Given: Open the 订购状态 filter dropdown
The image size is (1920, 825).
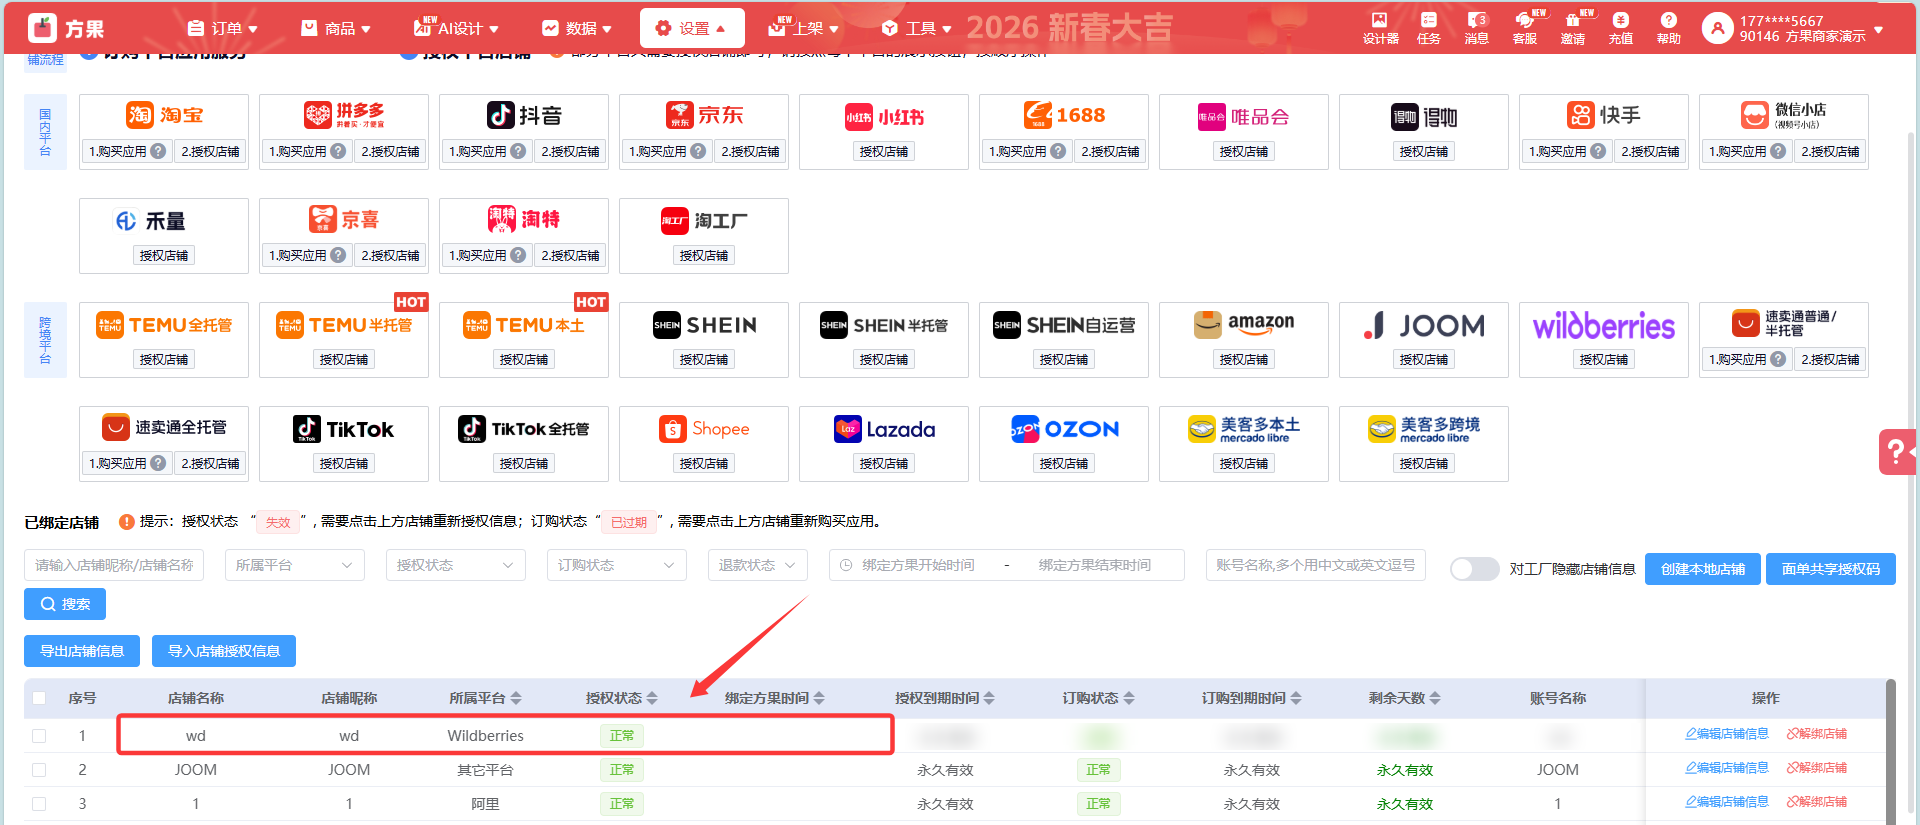Looking at the screenshot, I should (x=617, y=565).
